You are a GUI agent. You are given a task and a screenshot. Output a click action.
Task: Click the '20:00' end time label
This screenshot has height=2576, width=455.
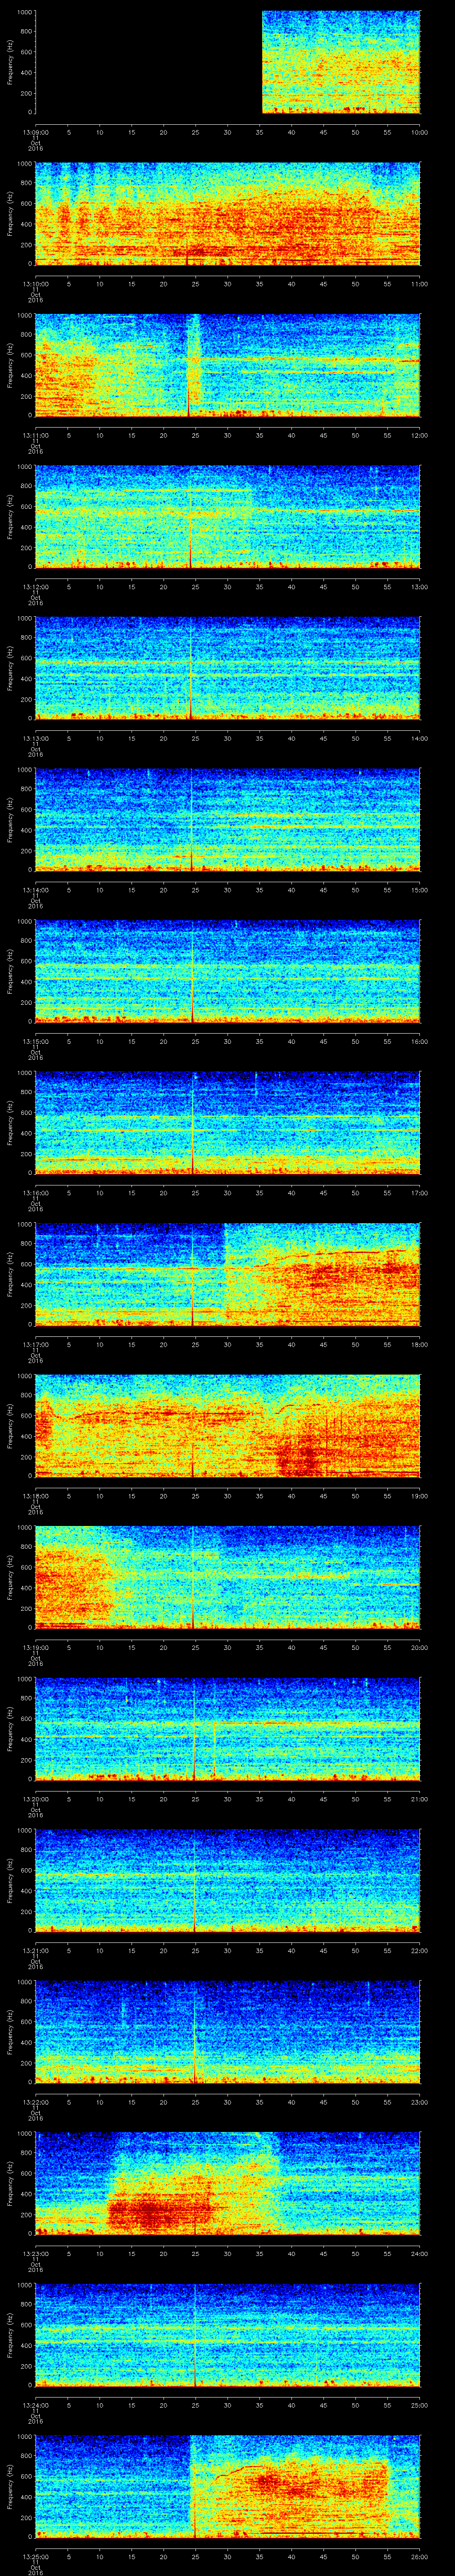[420, 1647]
